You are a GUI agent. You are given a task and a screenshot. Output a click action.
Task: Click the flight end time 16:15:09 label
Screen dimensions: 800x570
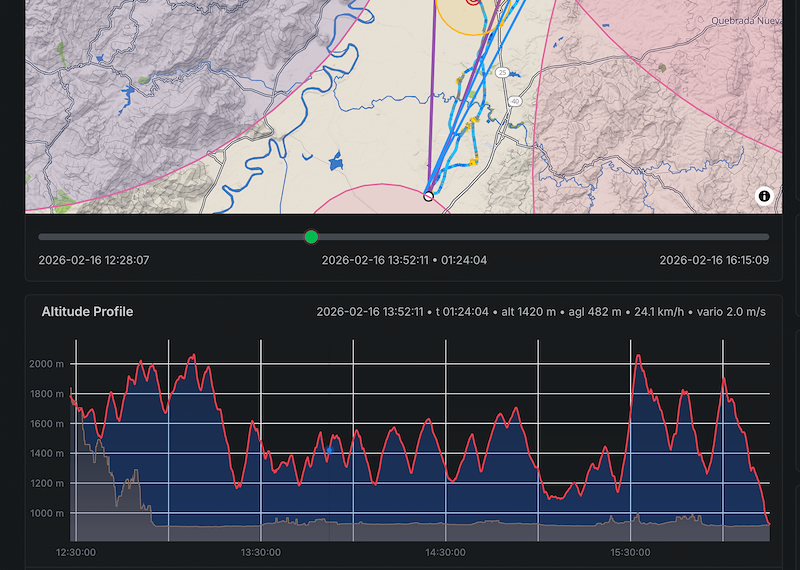pos(714,260)
